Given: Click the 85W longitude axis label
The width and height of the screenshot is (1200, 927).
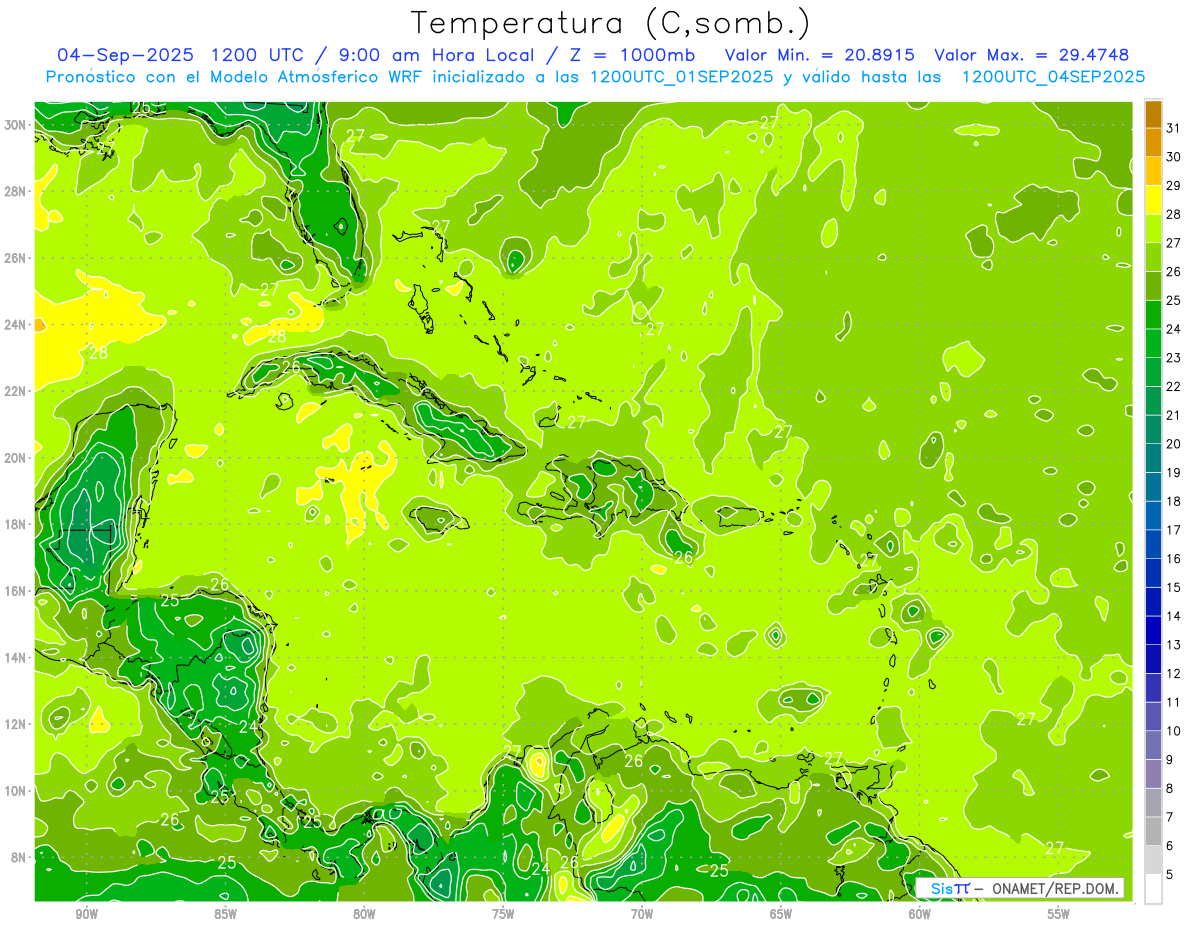Looking at the screenshot, I should pyautogui.click(x=225, y=914).
